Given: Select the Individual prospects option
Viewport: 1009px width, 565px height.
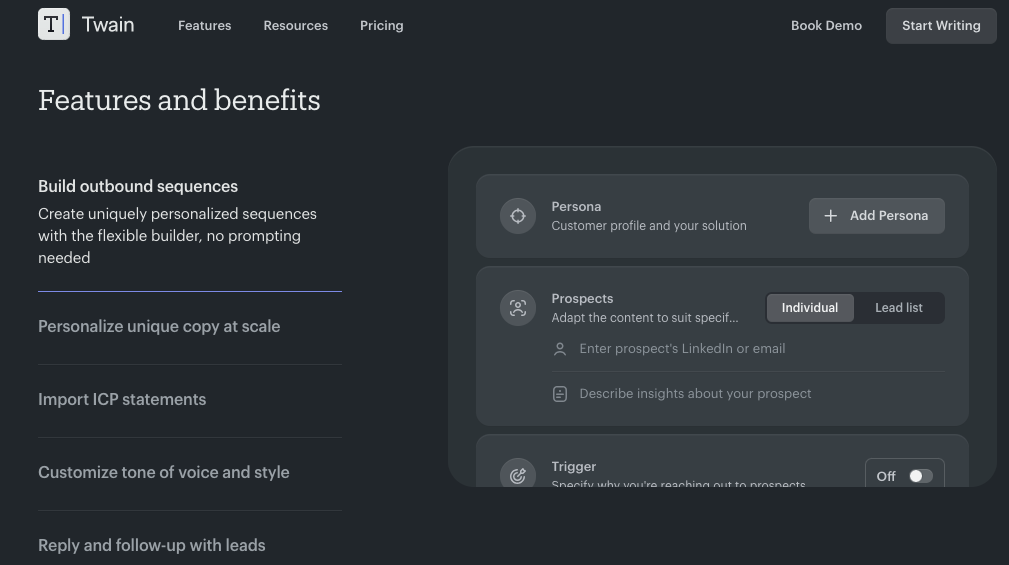Looking at the screenshot, I should (x=810, y=308).
